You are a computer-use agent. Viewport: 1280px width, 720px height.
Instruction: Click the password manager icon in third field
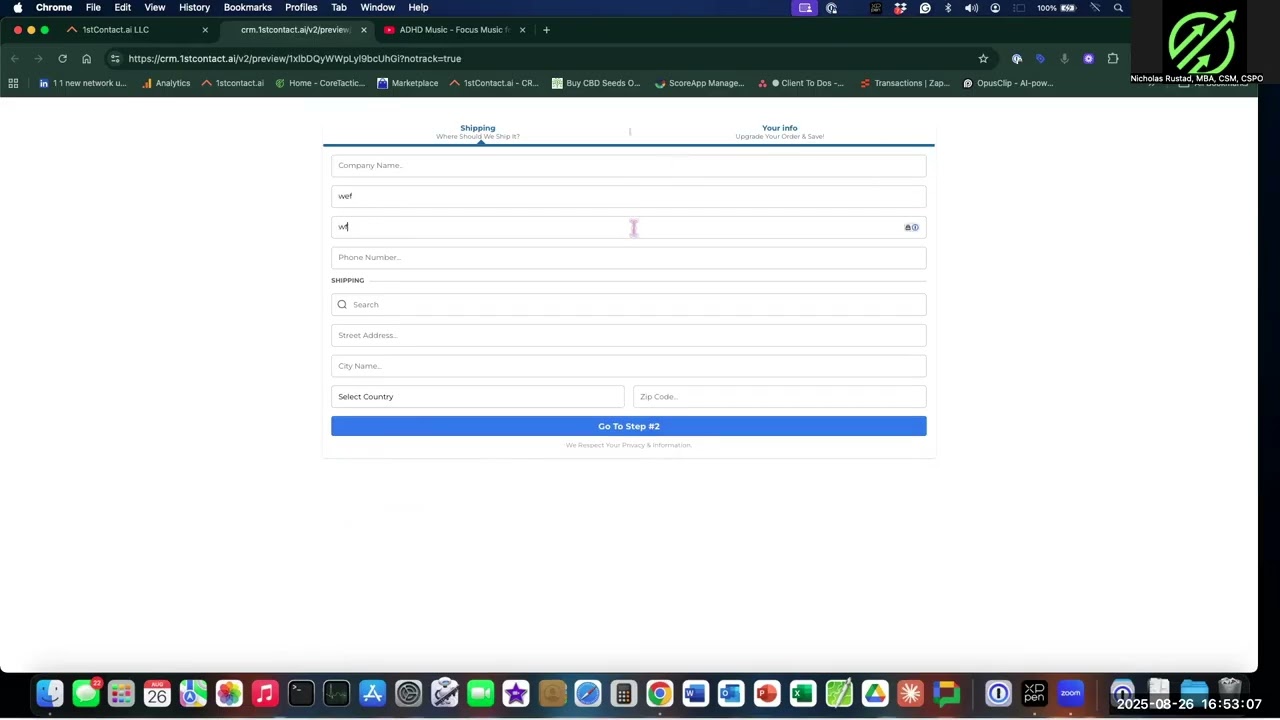pyautogui.click(x=911, y=227)
